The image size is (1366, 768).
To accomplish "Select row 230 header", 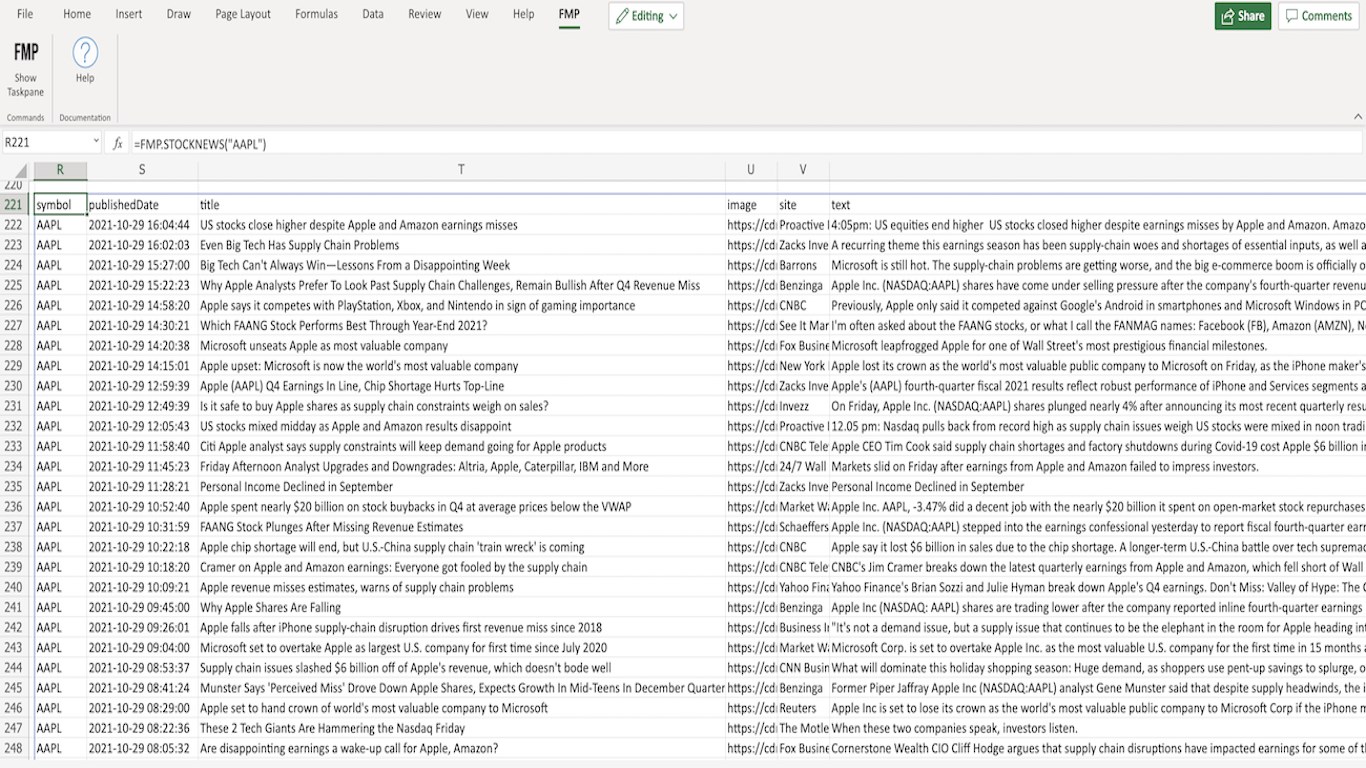I will [x=14, y=386].
